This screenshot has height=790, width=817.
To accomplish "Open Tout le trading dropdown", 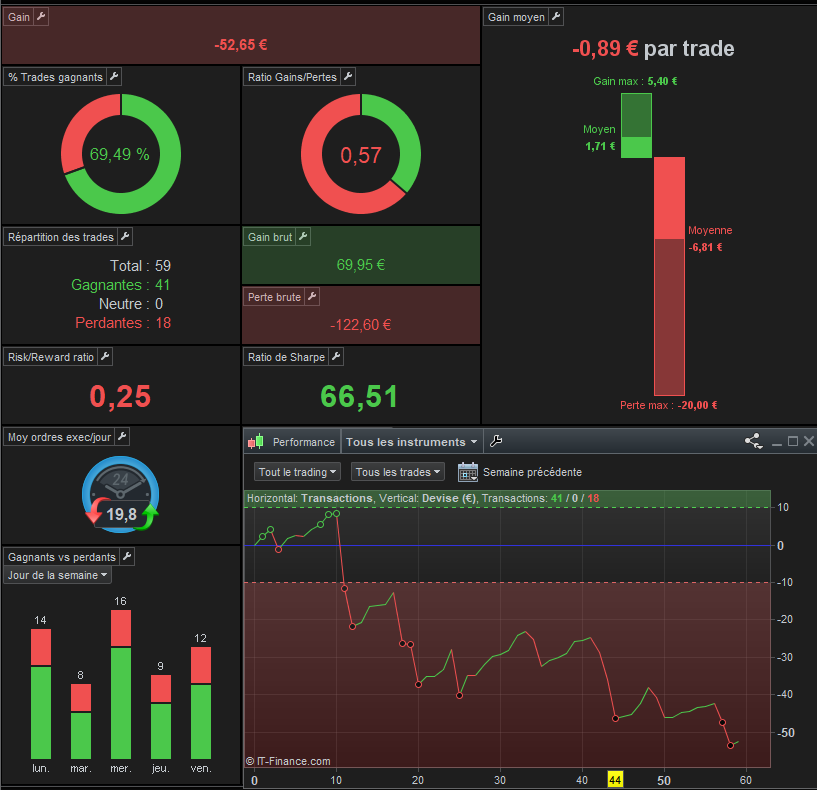I will (x=298, y=472).
